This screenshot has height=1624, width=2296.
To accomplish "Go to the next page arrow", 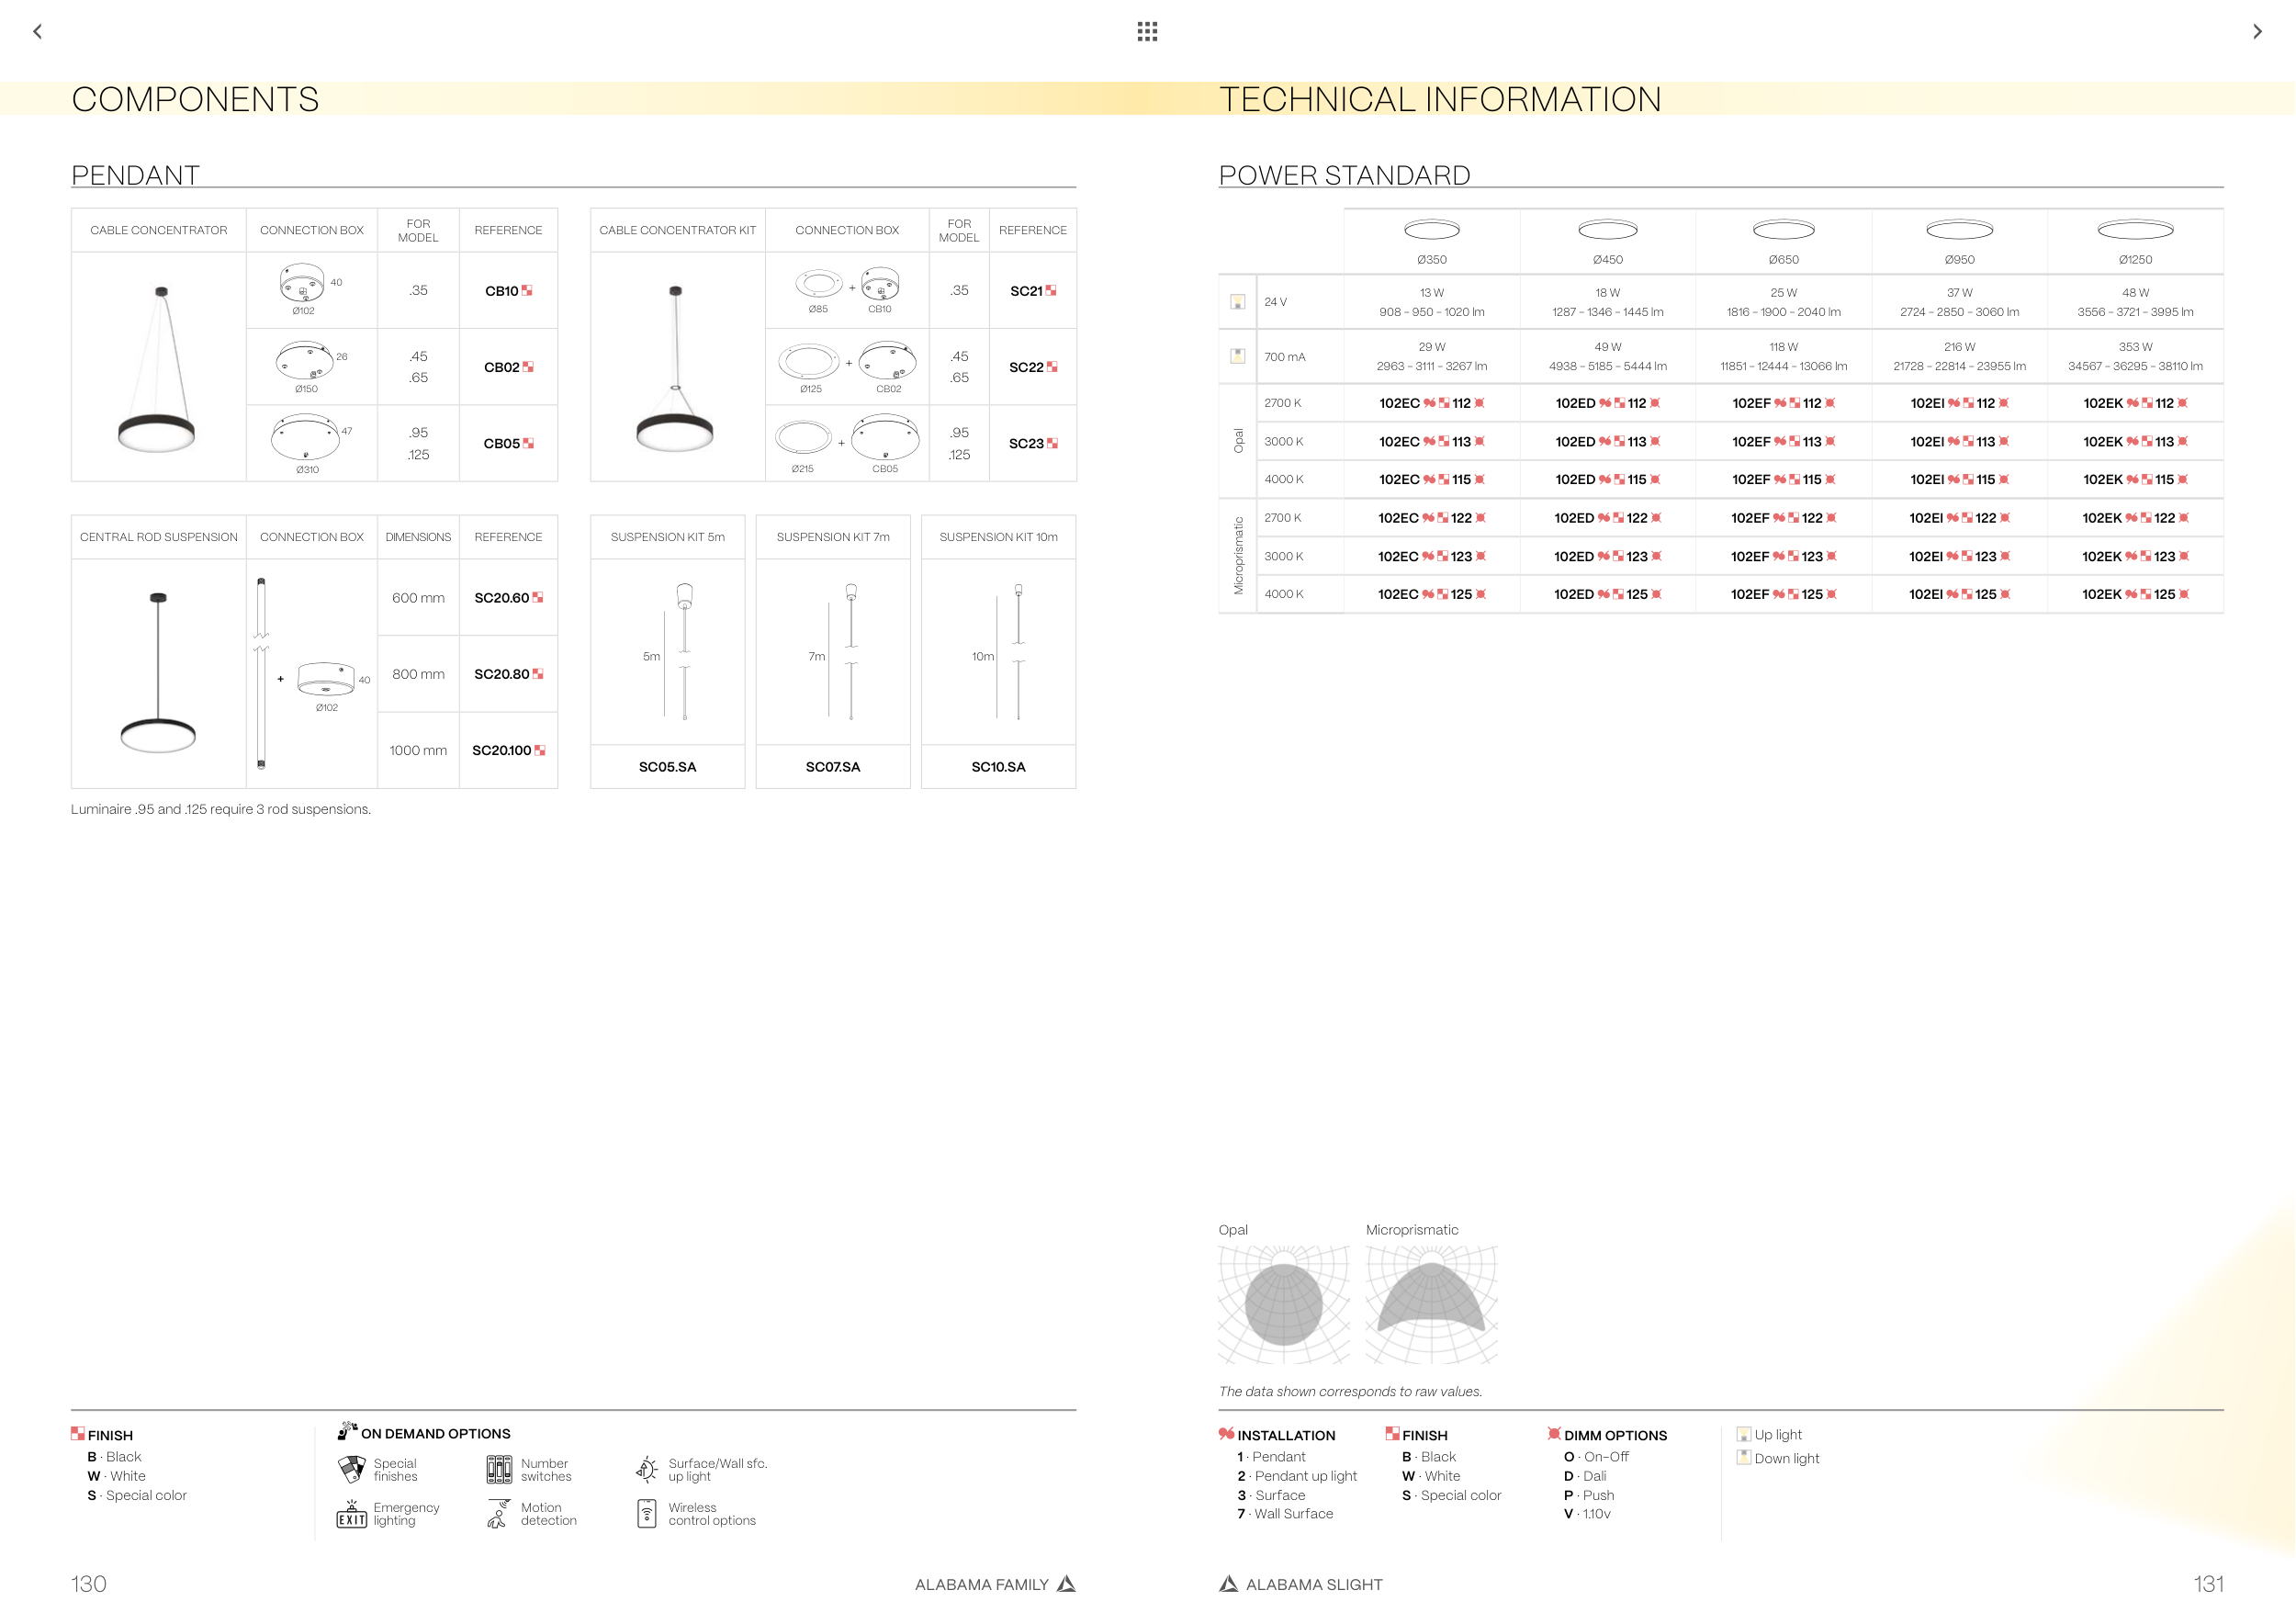I will (2257, 31).
